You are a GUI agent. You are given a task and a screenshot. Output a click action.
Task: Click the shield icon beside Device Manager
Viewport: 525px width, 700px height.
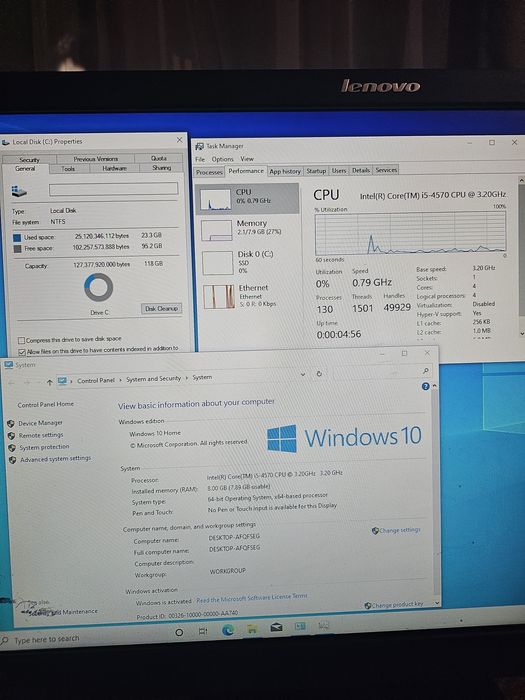tap(11, 423)
